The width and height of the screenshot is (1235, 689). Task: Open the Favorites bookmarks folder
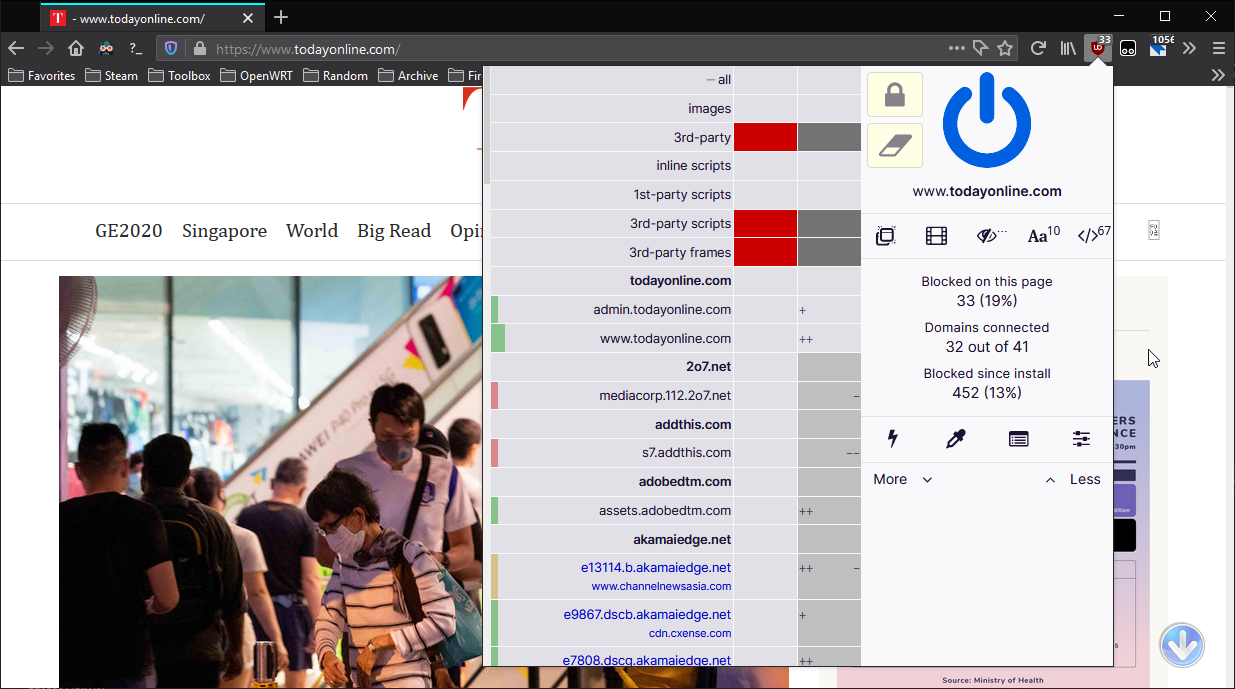coord(41,75)
